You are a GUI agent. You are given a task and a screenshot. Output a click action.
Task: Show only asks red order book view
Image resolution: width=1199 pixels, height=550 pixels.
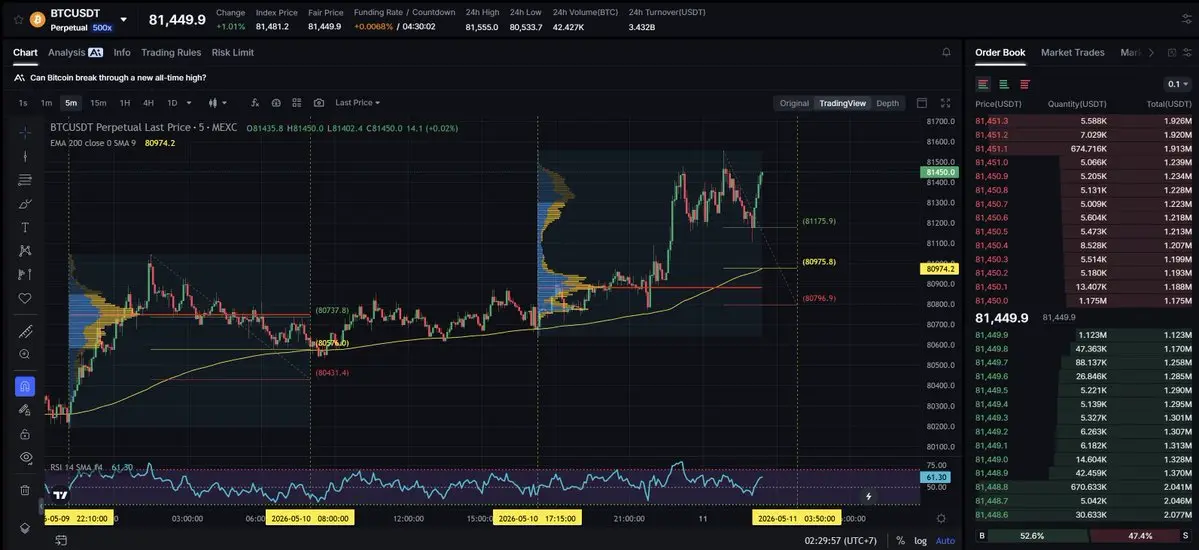[x=1025, y=84]
